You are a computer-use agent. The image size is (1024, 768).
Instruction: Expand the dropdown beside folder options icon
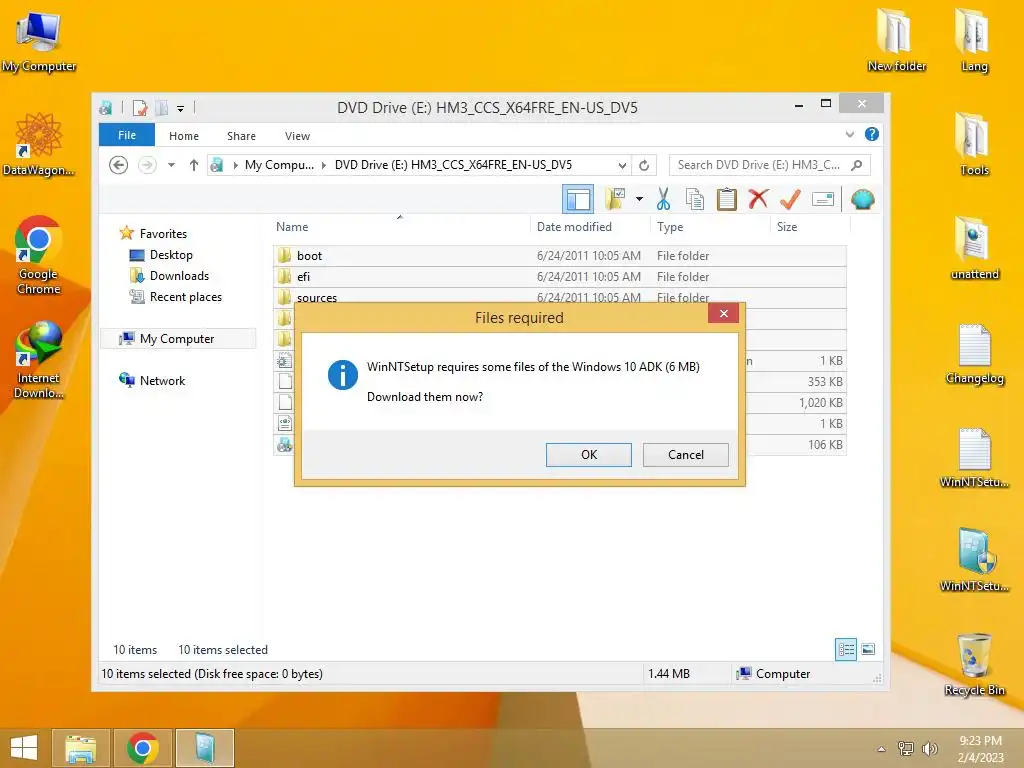(x=639, y=199)
